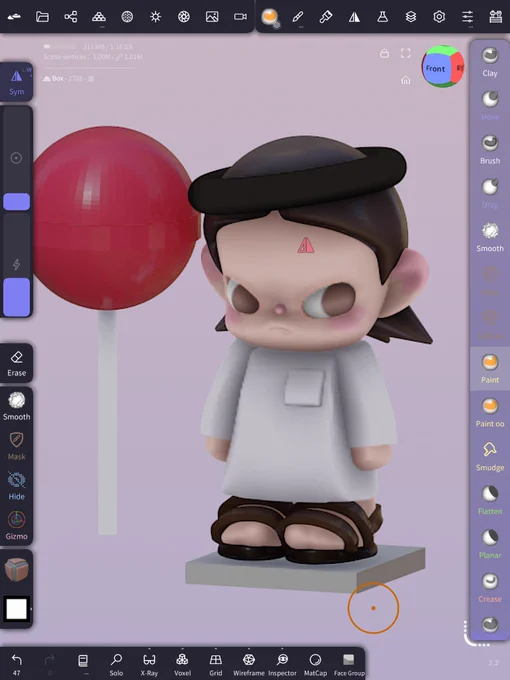
Task: Open the Background image menu
Action: coord(212,17)
